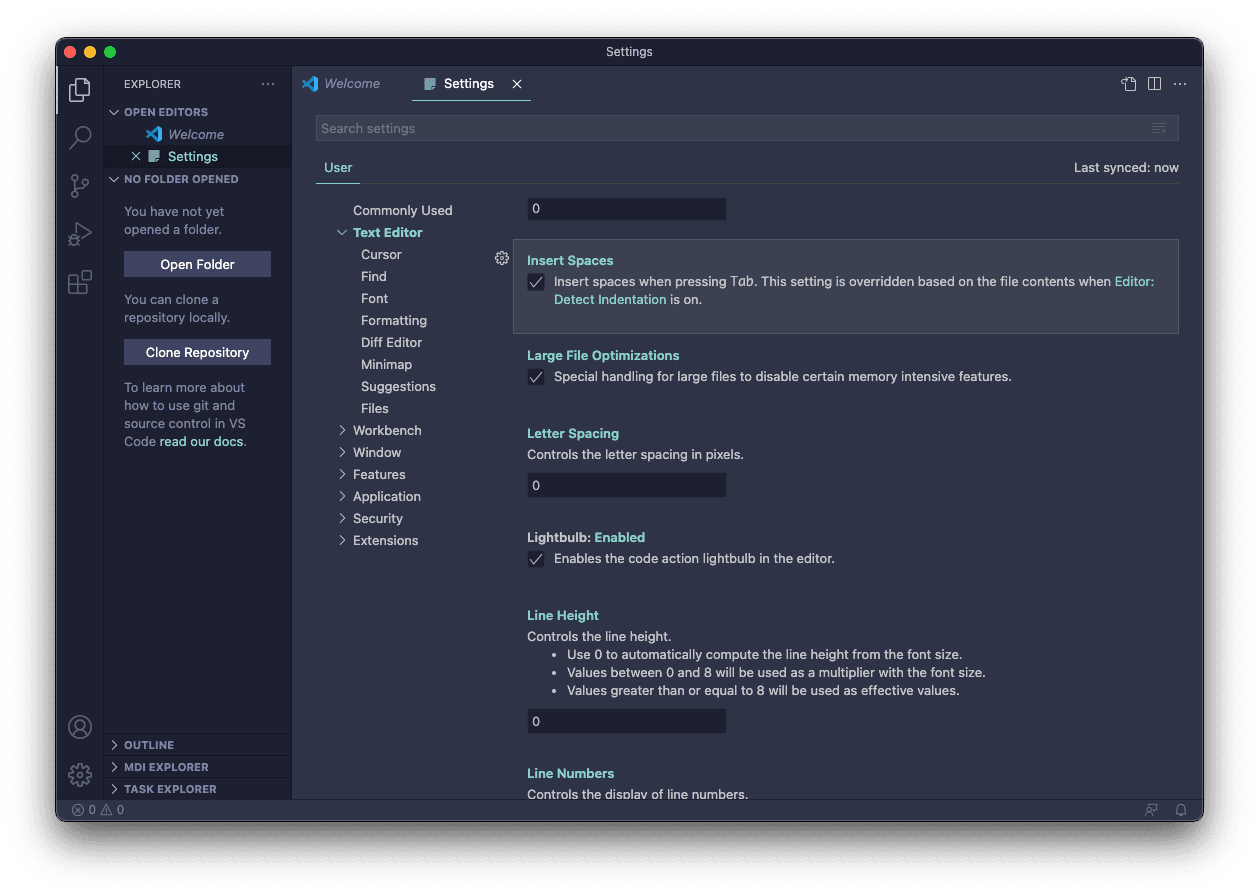Select Diff Editor settings section
The width and height of the screenshot is (1259, 895).
pos(392,342)
